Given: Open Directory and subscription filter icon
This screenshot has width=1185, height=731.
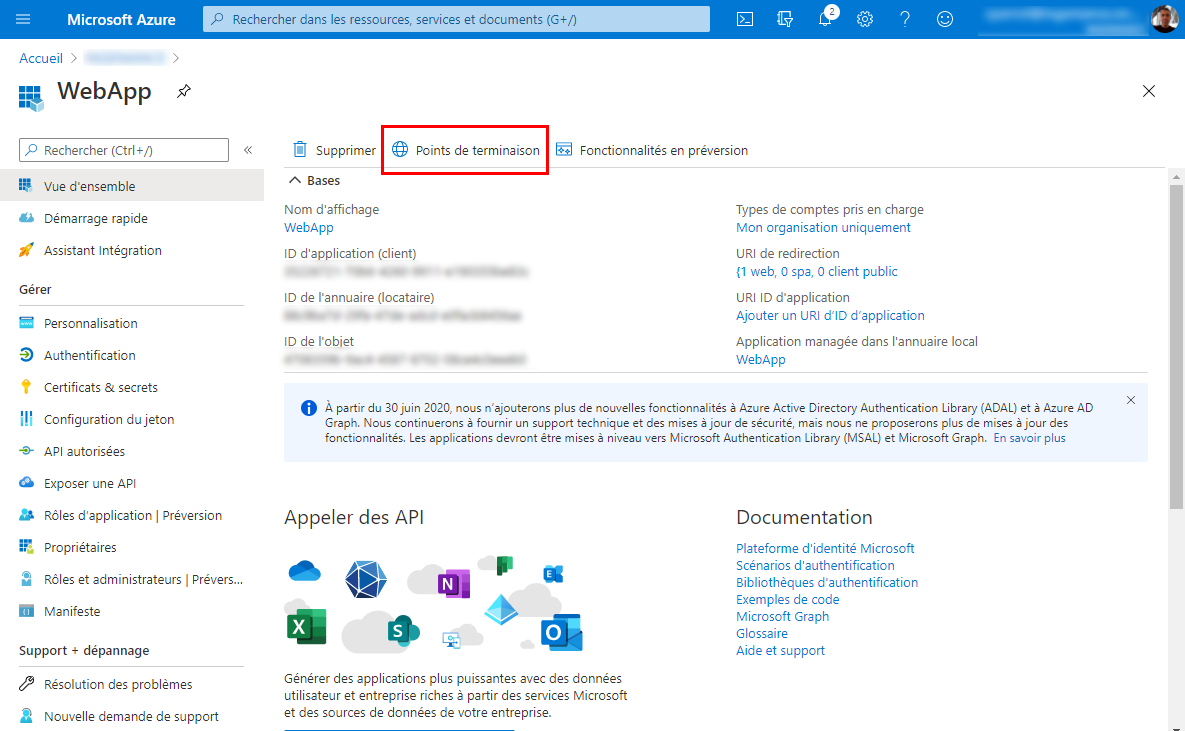Looking at the screenshot, I should point(784,19).
